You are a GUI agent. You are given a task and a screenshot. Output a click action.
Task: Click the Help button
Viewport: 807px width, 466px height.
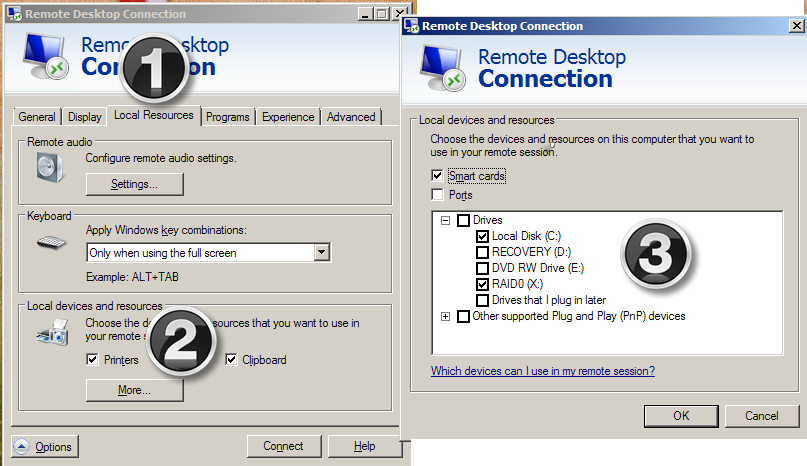(x=364, y=446)
